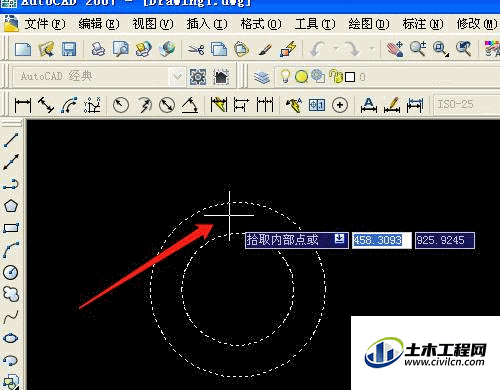Open the Zoom Window flyout icon
The width and height of the screenshot is (500, 390).
(441, 49)
